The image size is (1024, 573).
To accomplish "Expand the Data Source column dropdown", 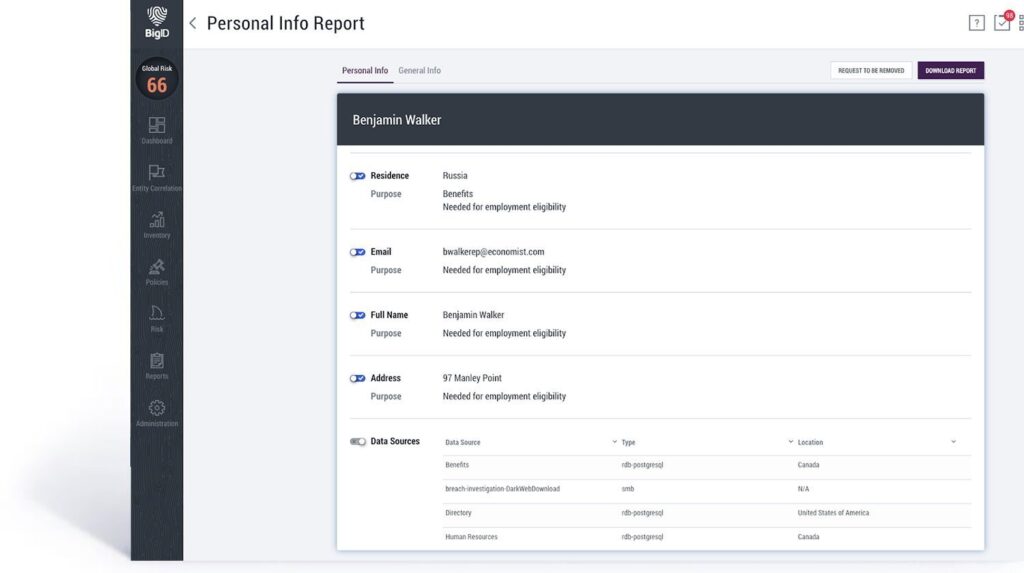I will 614,441.
